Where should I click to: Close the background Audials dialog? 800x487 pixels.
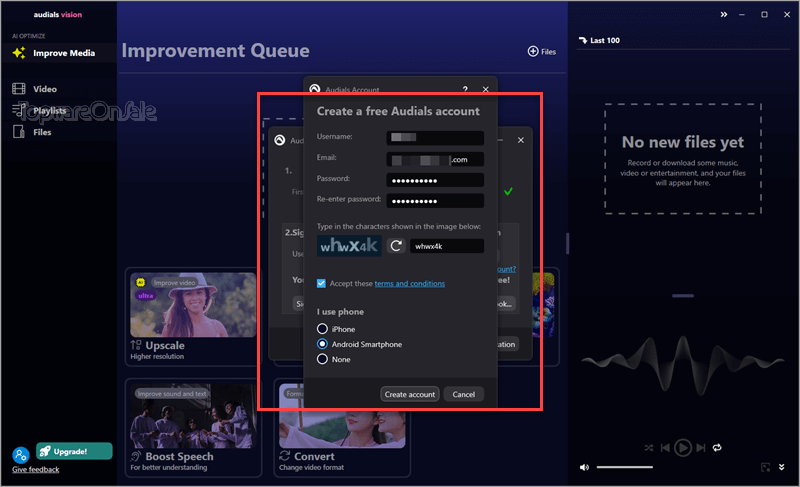(521, 140)
